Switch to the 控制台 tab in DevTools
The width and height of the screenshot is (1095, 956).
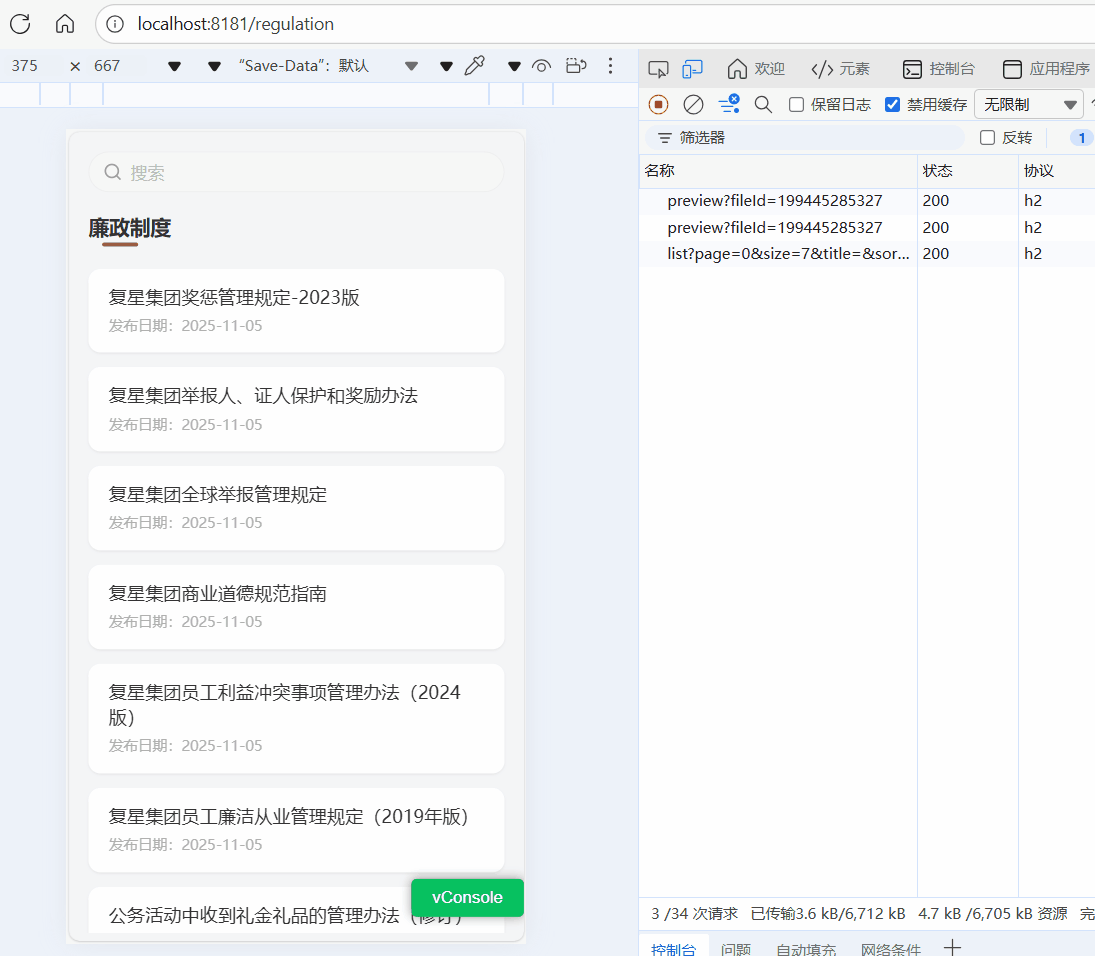[x=938, y=69]
